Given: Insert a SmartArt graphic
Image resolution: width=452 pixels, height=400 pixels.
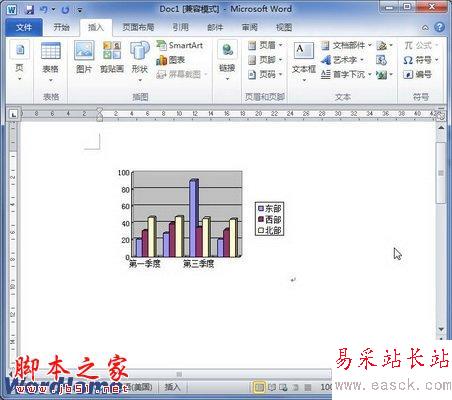Looking at the screenshot, I should (179, 45).
